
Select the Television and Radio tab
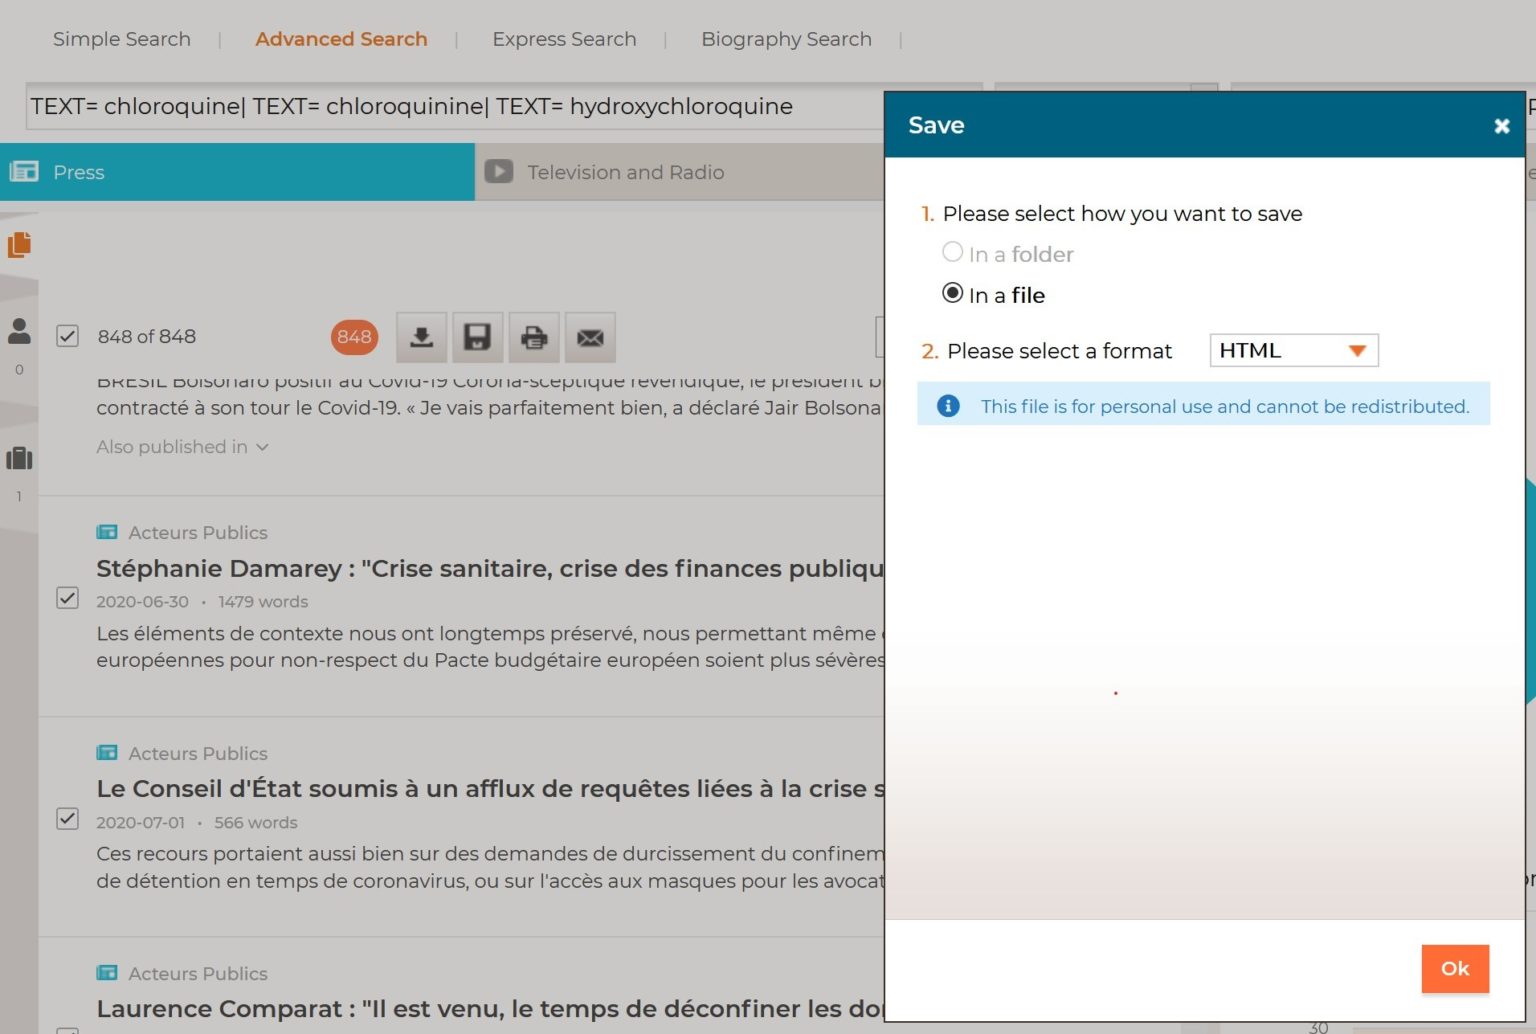(x=680, y=172)
